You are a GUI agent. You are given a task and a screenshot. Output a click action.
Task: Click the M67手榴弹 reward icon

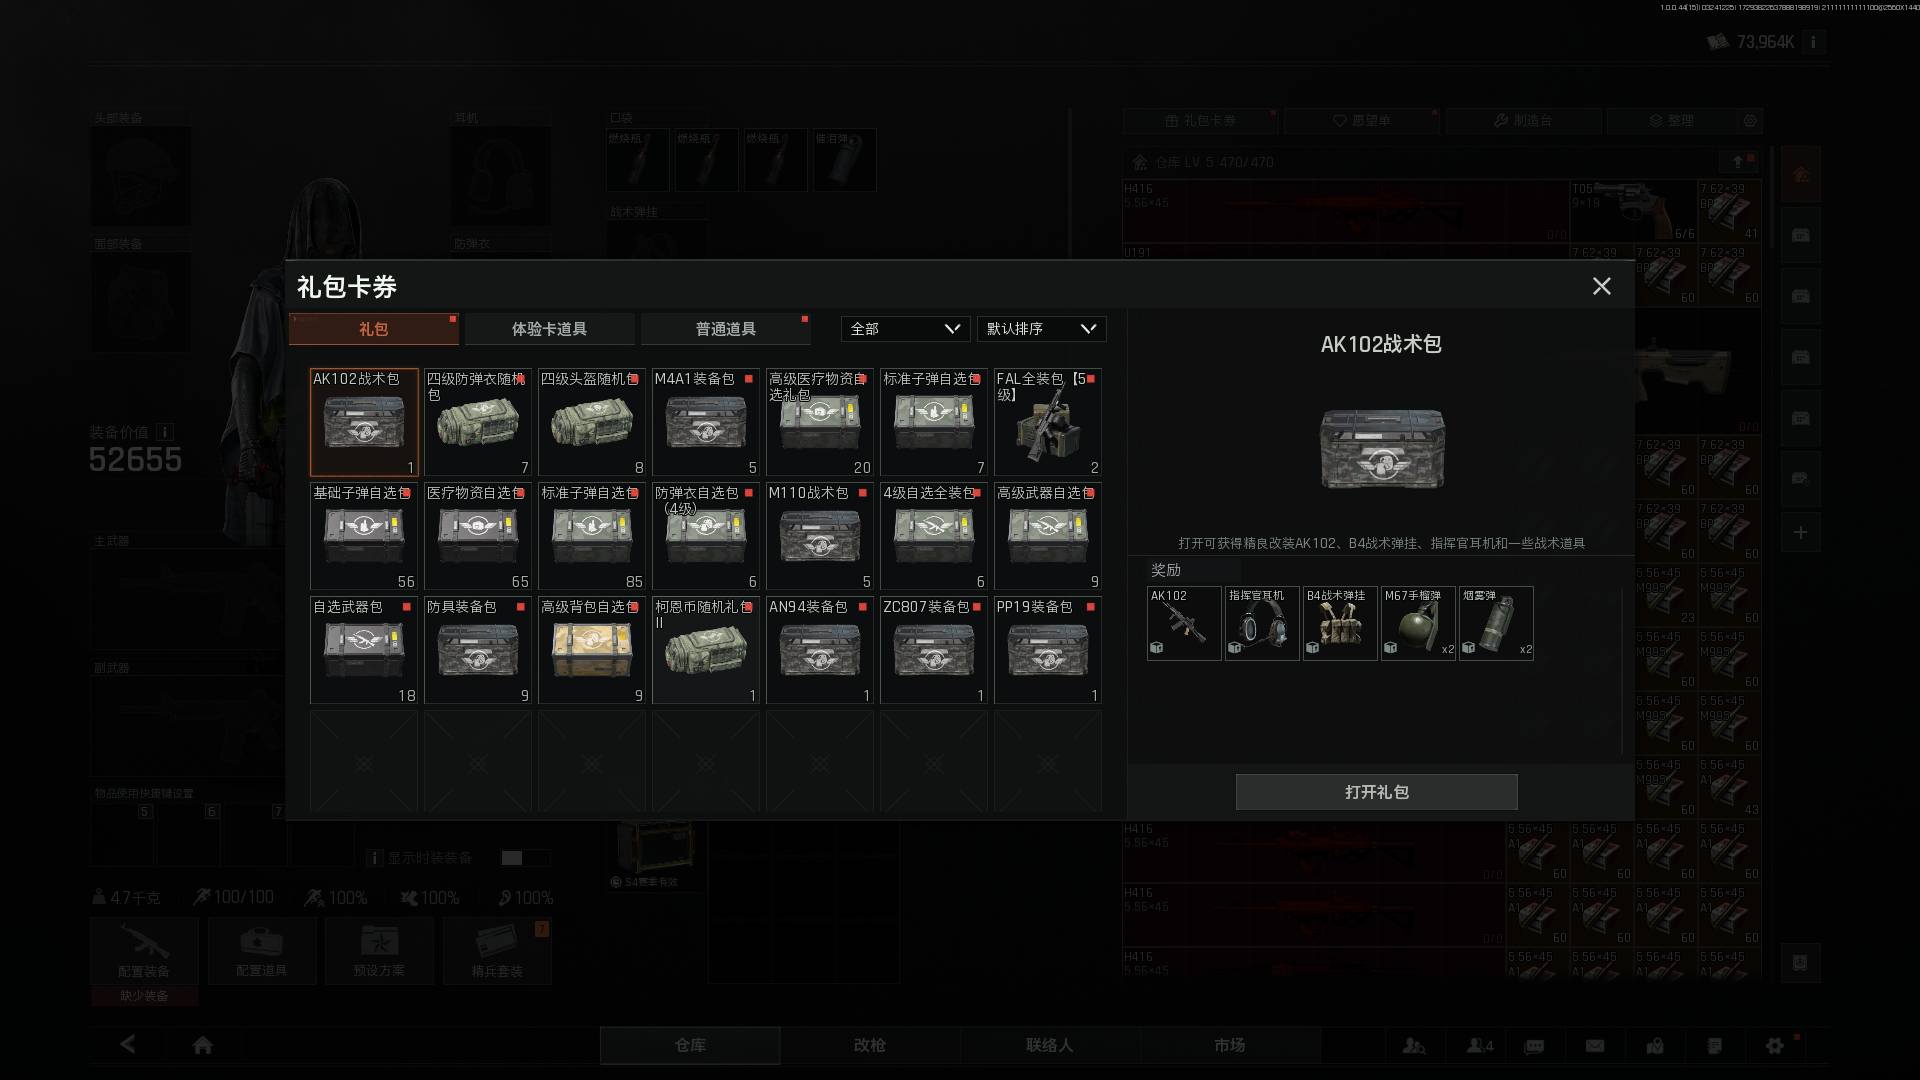coord(1417,624)
